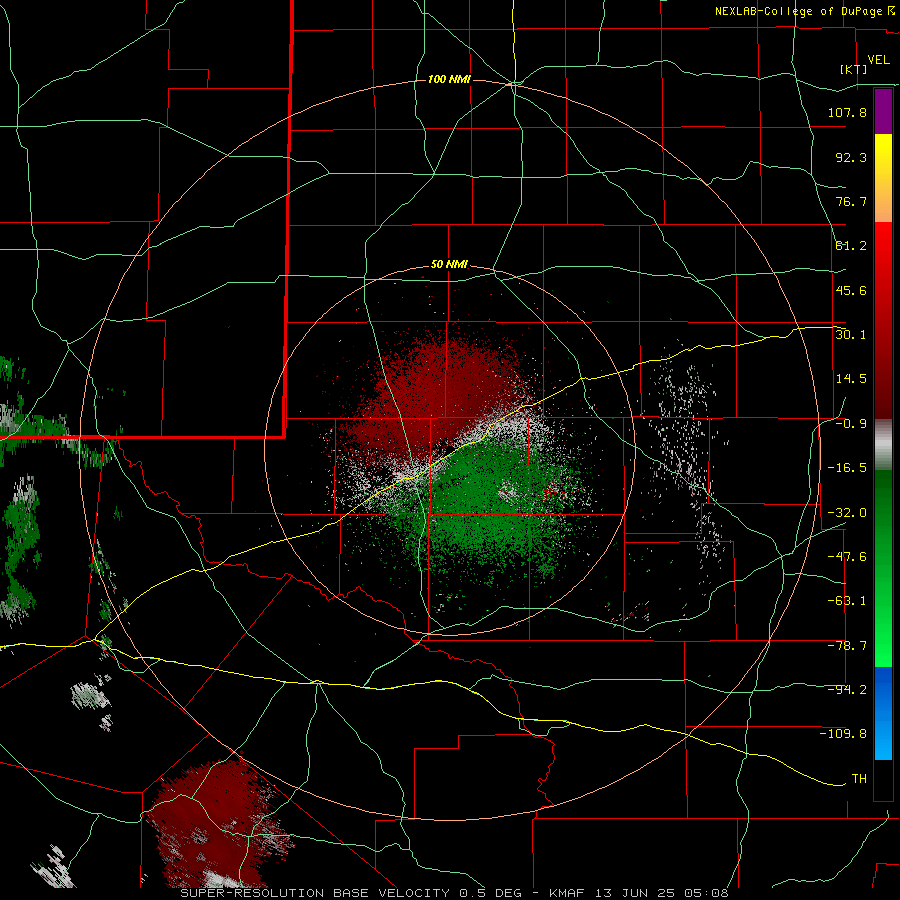Viewport: 900px width, 900px height.
Task: Pick the gray near-zero band of the color bar
Action: click(883, 445)
